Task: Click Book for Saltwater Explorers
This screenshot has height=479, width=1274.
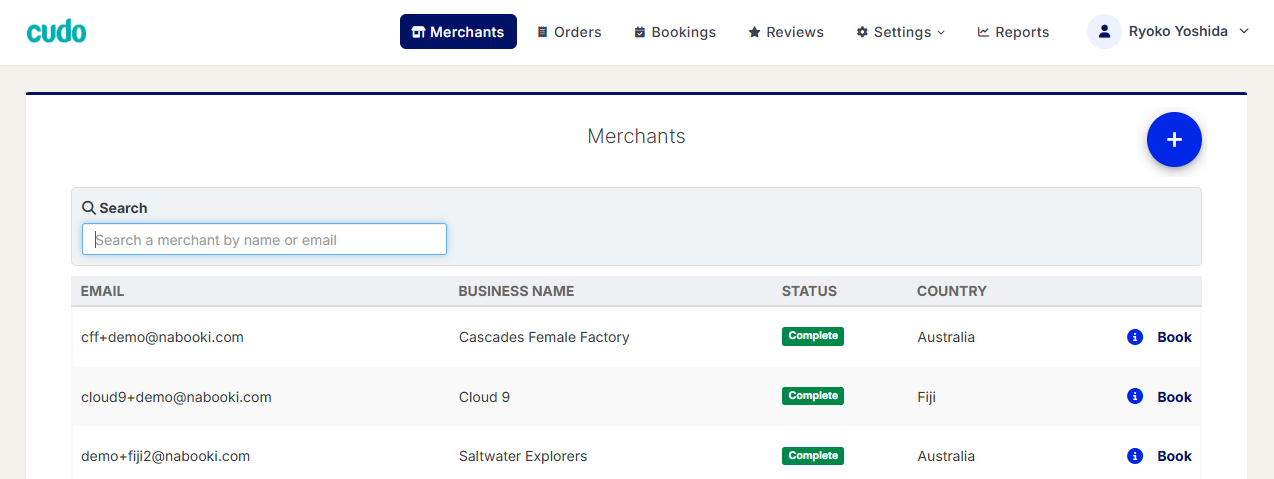Action: coord(1174,456)
